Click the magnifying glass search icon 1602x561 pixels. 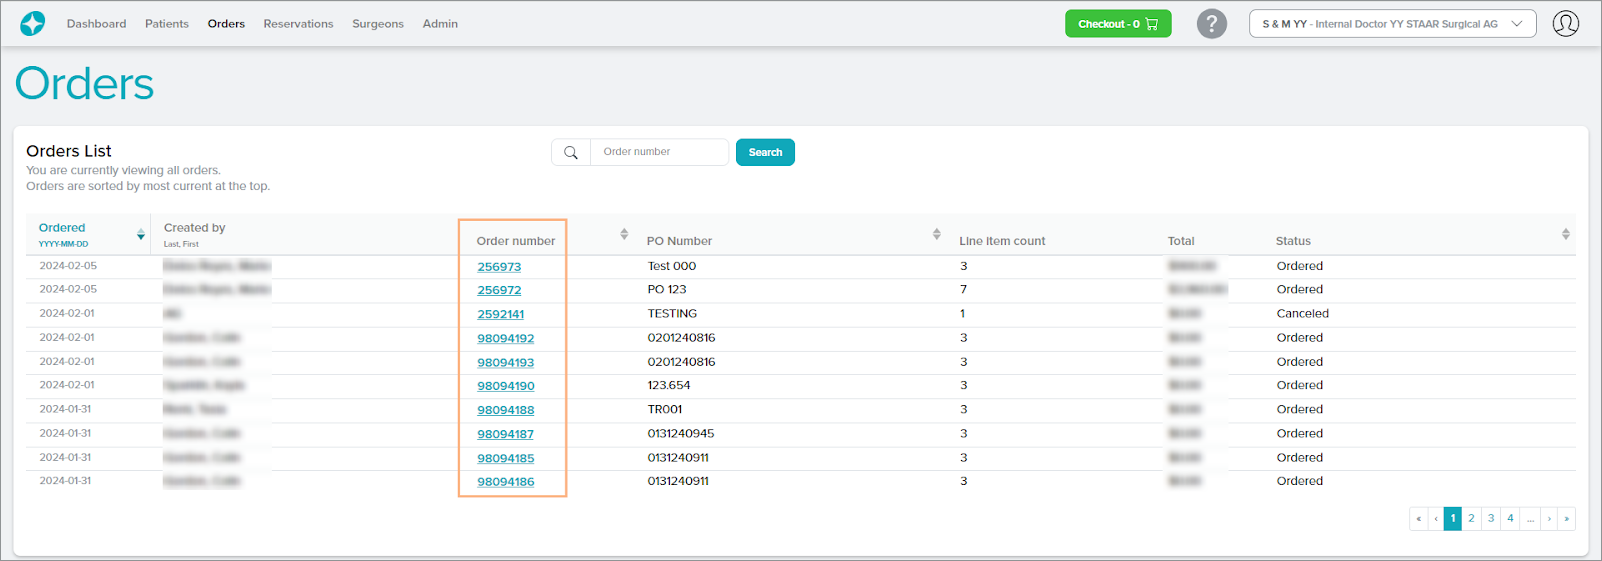(x=571, y=152)
